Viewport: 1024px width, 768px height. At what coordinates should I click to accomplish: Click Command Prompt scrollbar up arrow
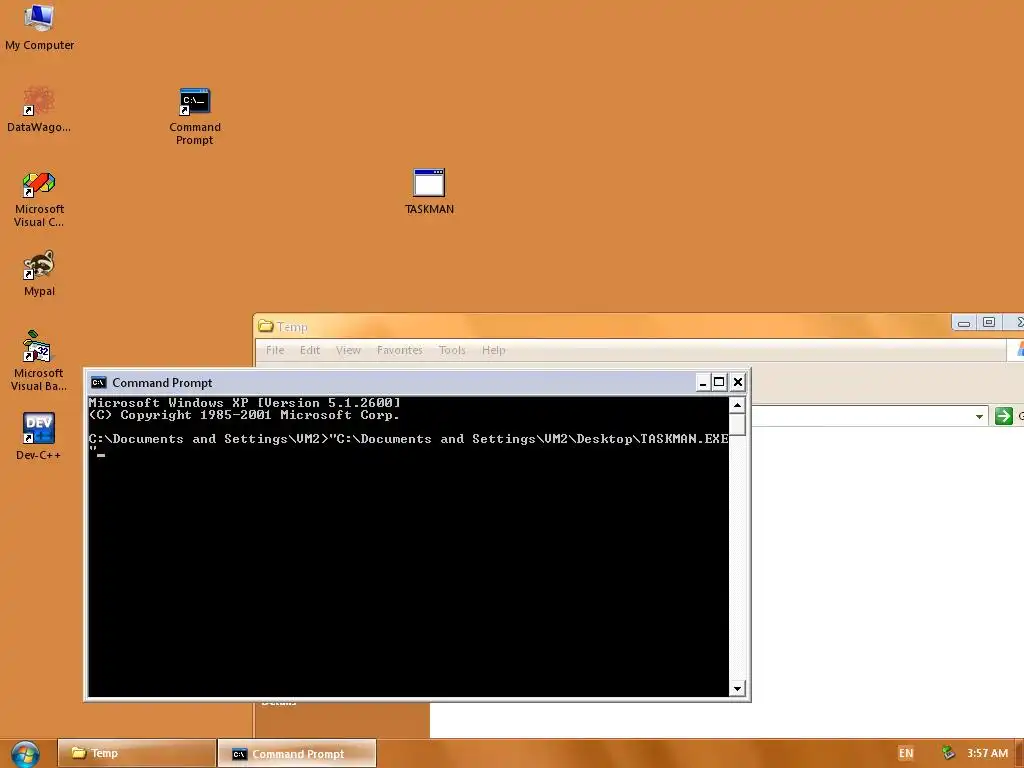coord(737,405)
